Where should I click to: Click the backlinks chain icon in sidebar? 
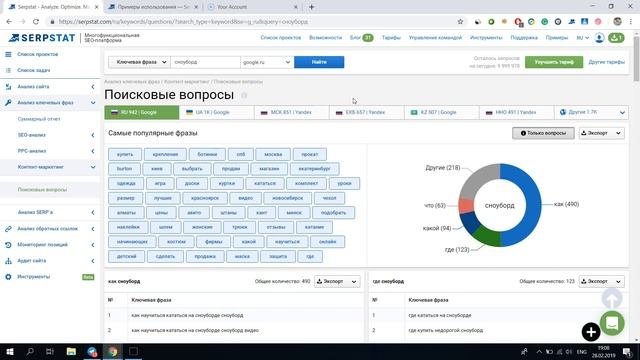pos(8,229)
